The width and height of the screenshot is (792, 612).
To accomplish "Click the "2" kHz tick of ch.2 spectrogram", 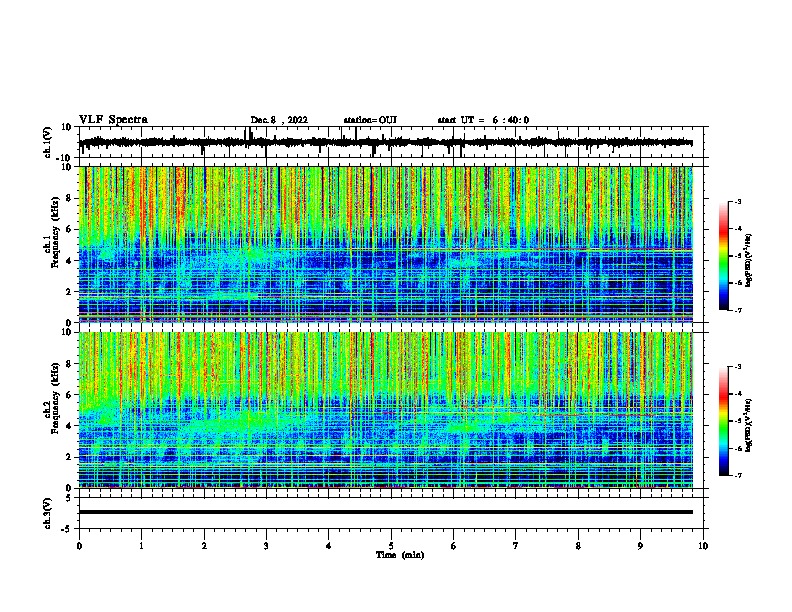I will click(70, 457).
